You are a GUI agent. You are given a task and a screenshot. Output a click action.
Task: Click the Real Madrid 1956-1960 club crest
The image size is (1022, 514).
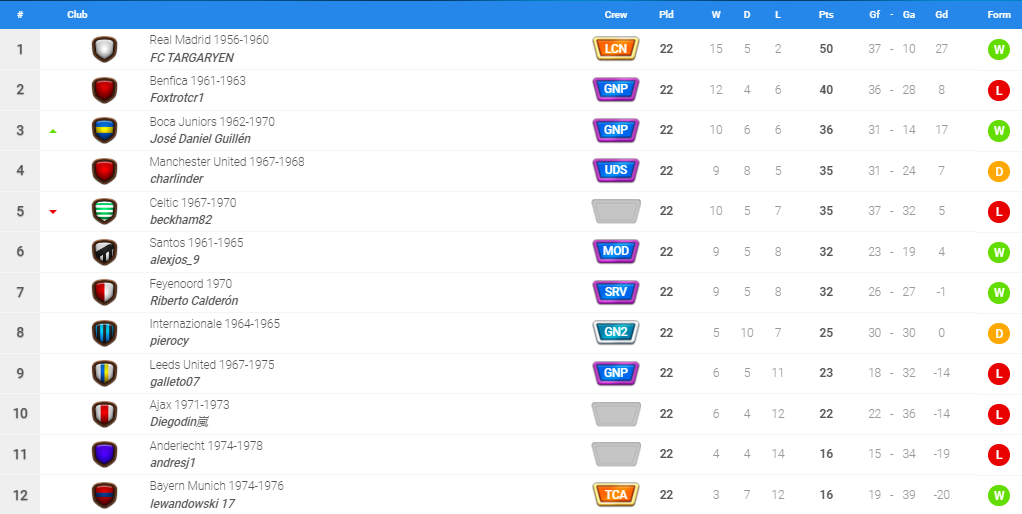tap(104, 50)
